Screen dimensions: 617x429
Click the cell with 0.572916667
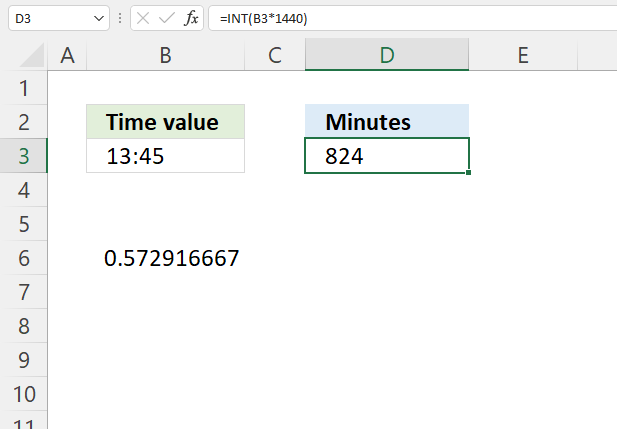pyautogui.click(x=165, y=258)
